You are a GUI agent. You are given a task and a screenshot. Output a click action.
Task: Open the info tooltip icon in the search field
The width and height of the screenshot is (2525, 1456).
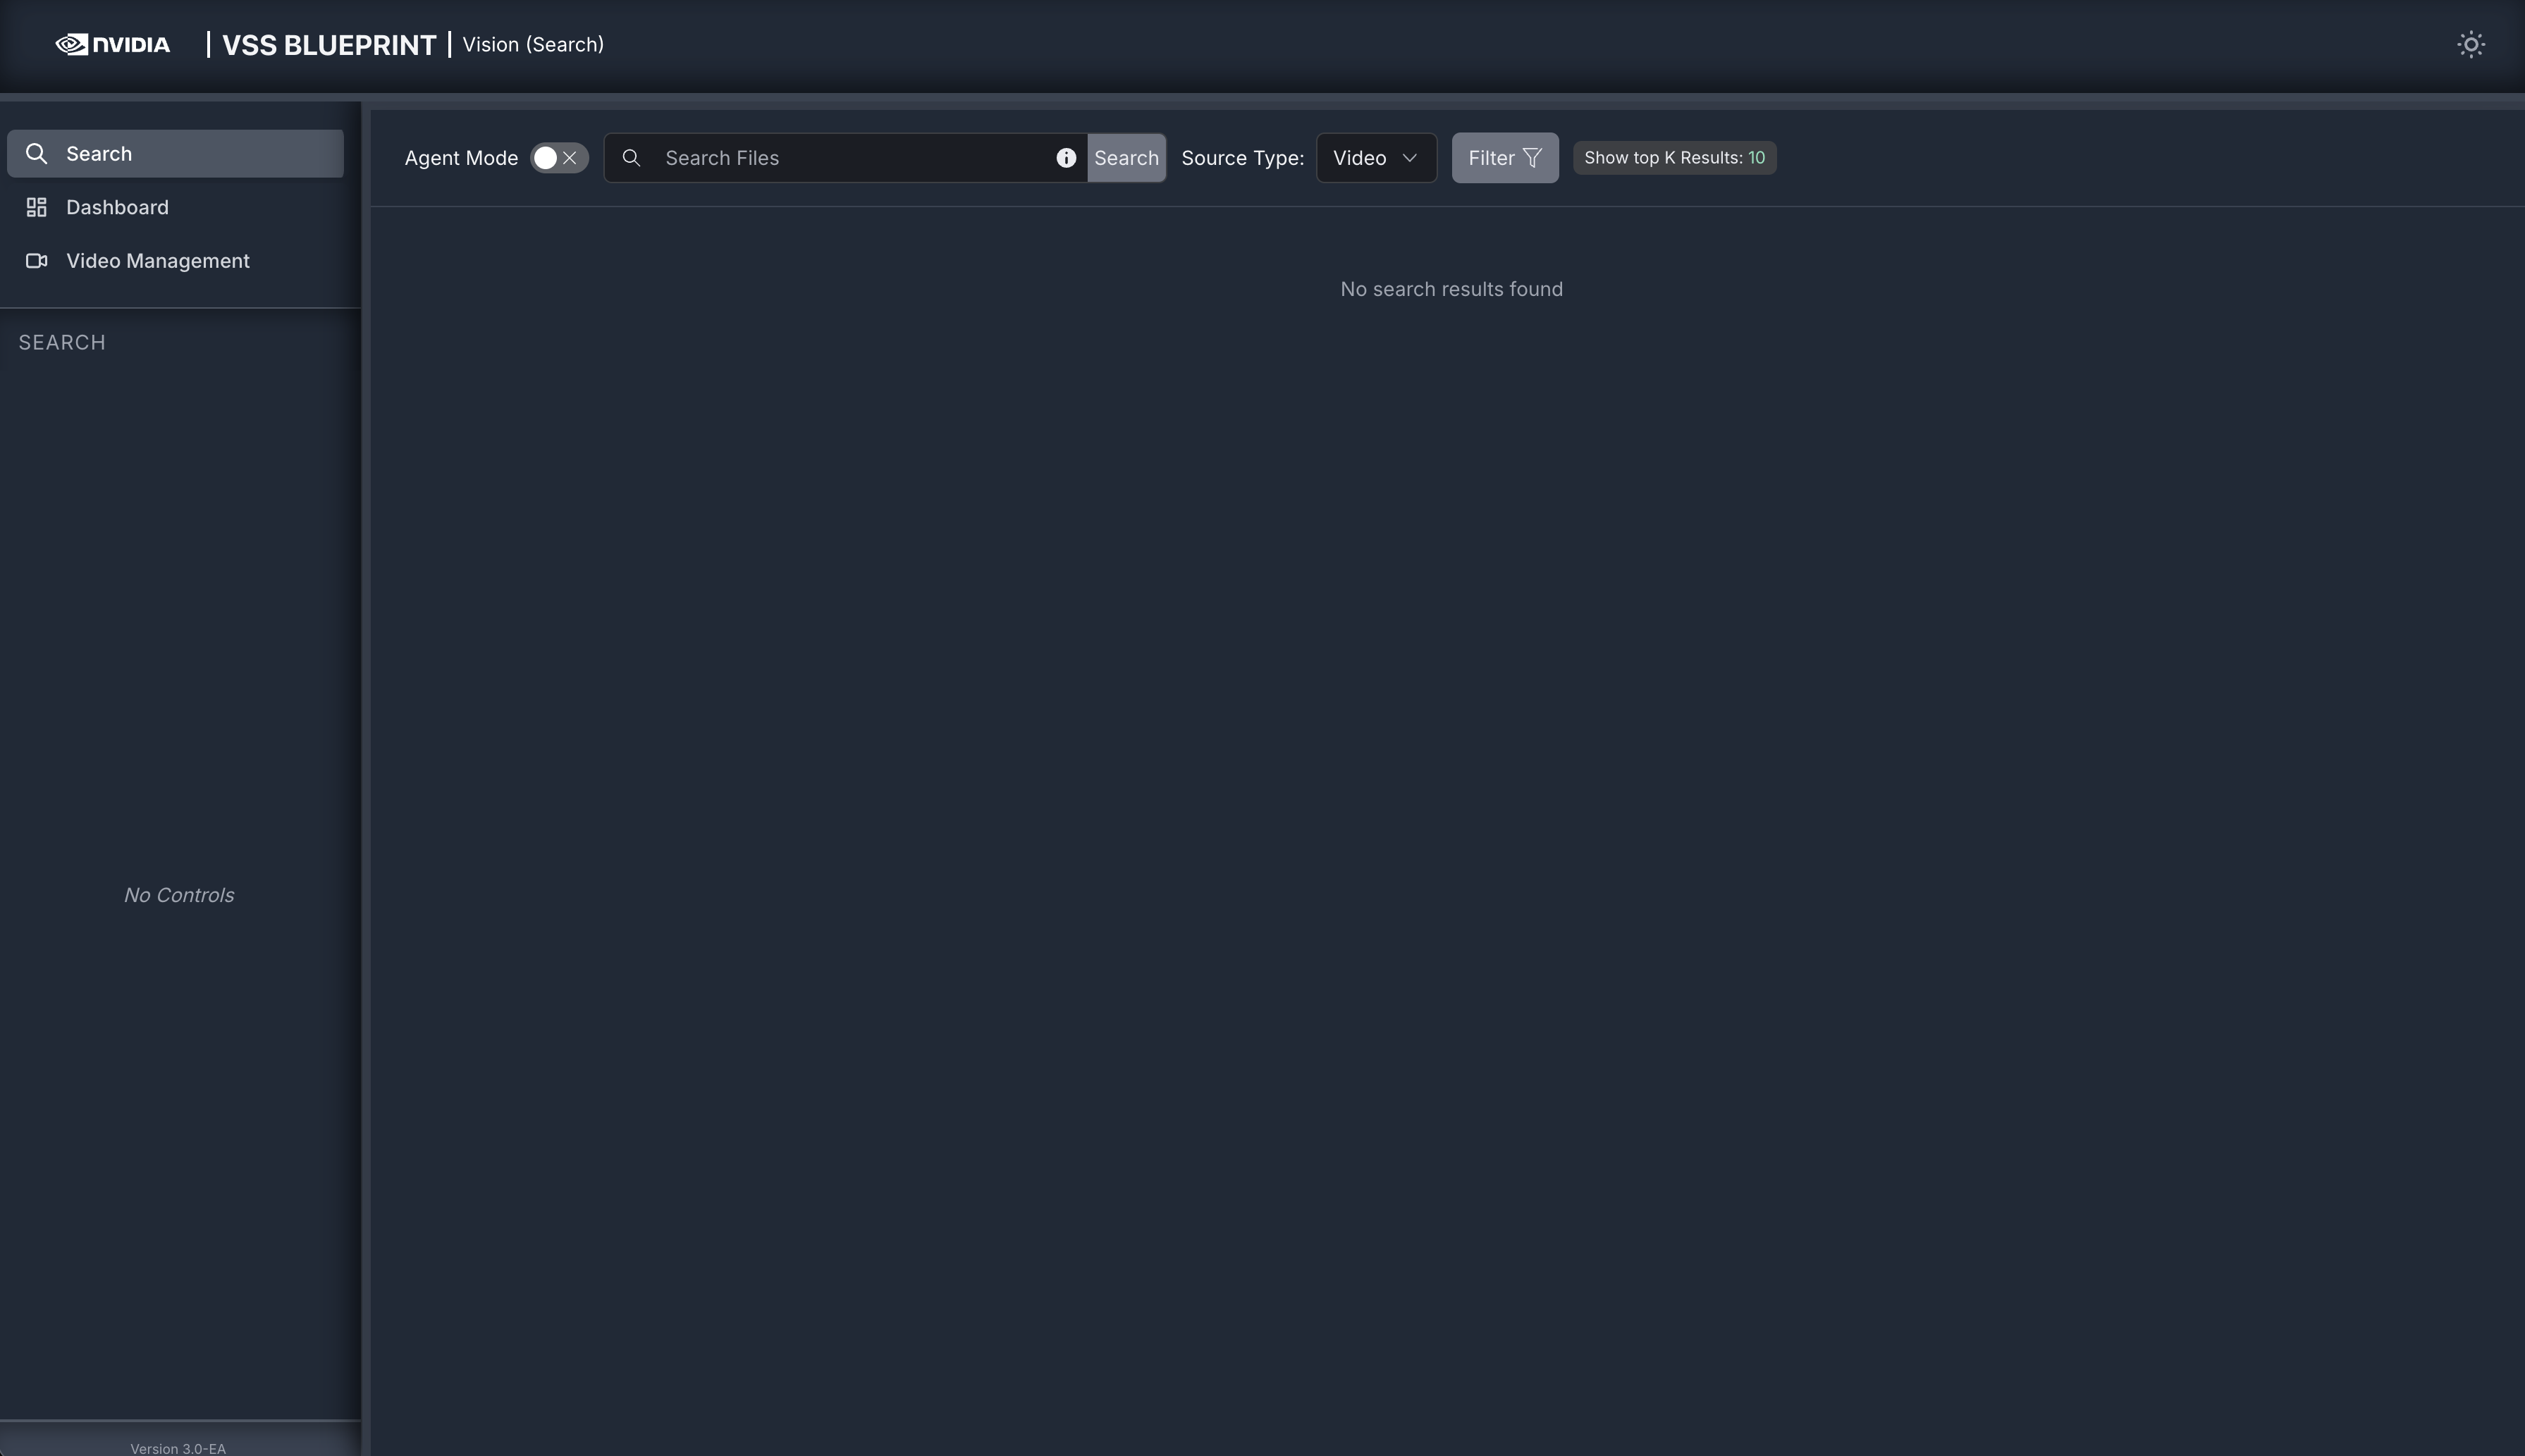tap(1065, 158)
